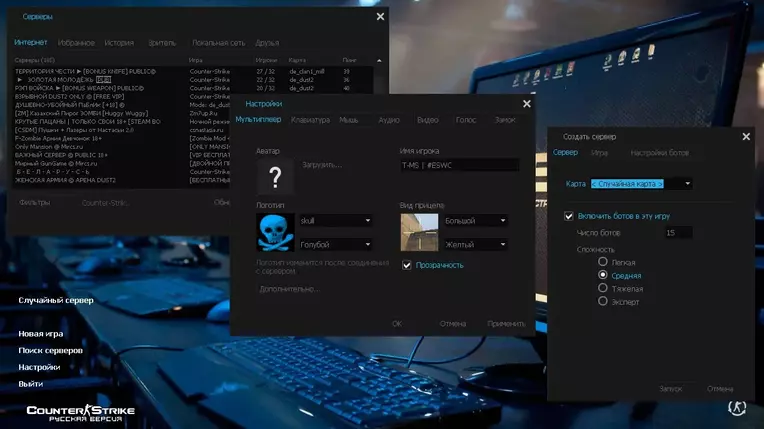This screenshot has width=764, height=429.
Task: Click the Игроки column header
Action: tap(267, 60)
